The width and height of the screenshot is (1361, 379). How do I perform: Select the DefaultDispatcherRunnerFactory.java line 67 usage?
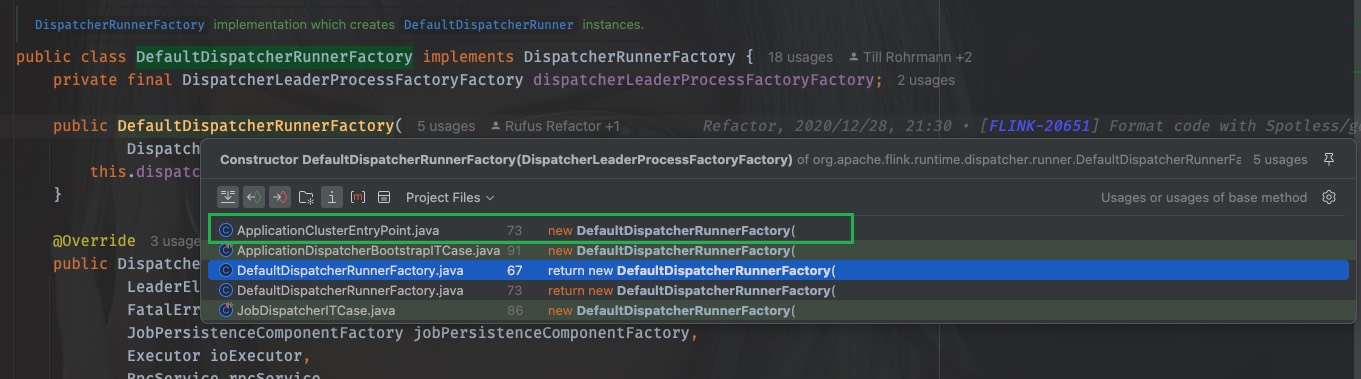778,270
